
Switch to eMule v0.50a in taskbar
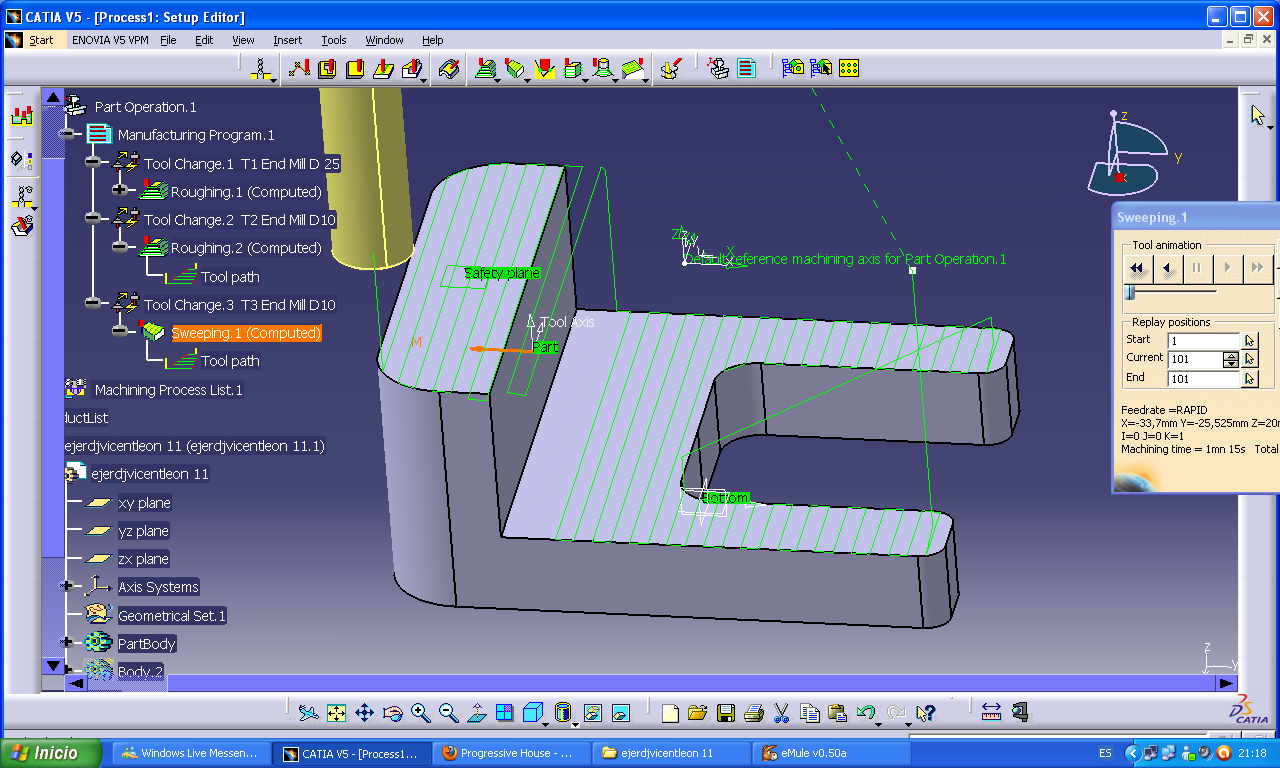click(x=831, y=753)
